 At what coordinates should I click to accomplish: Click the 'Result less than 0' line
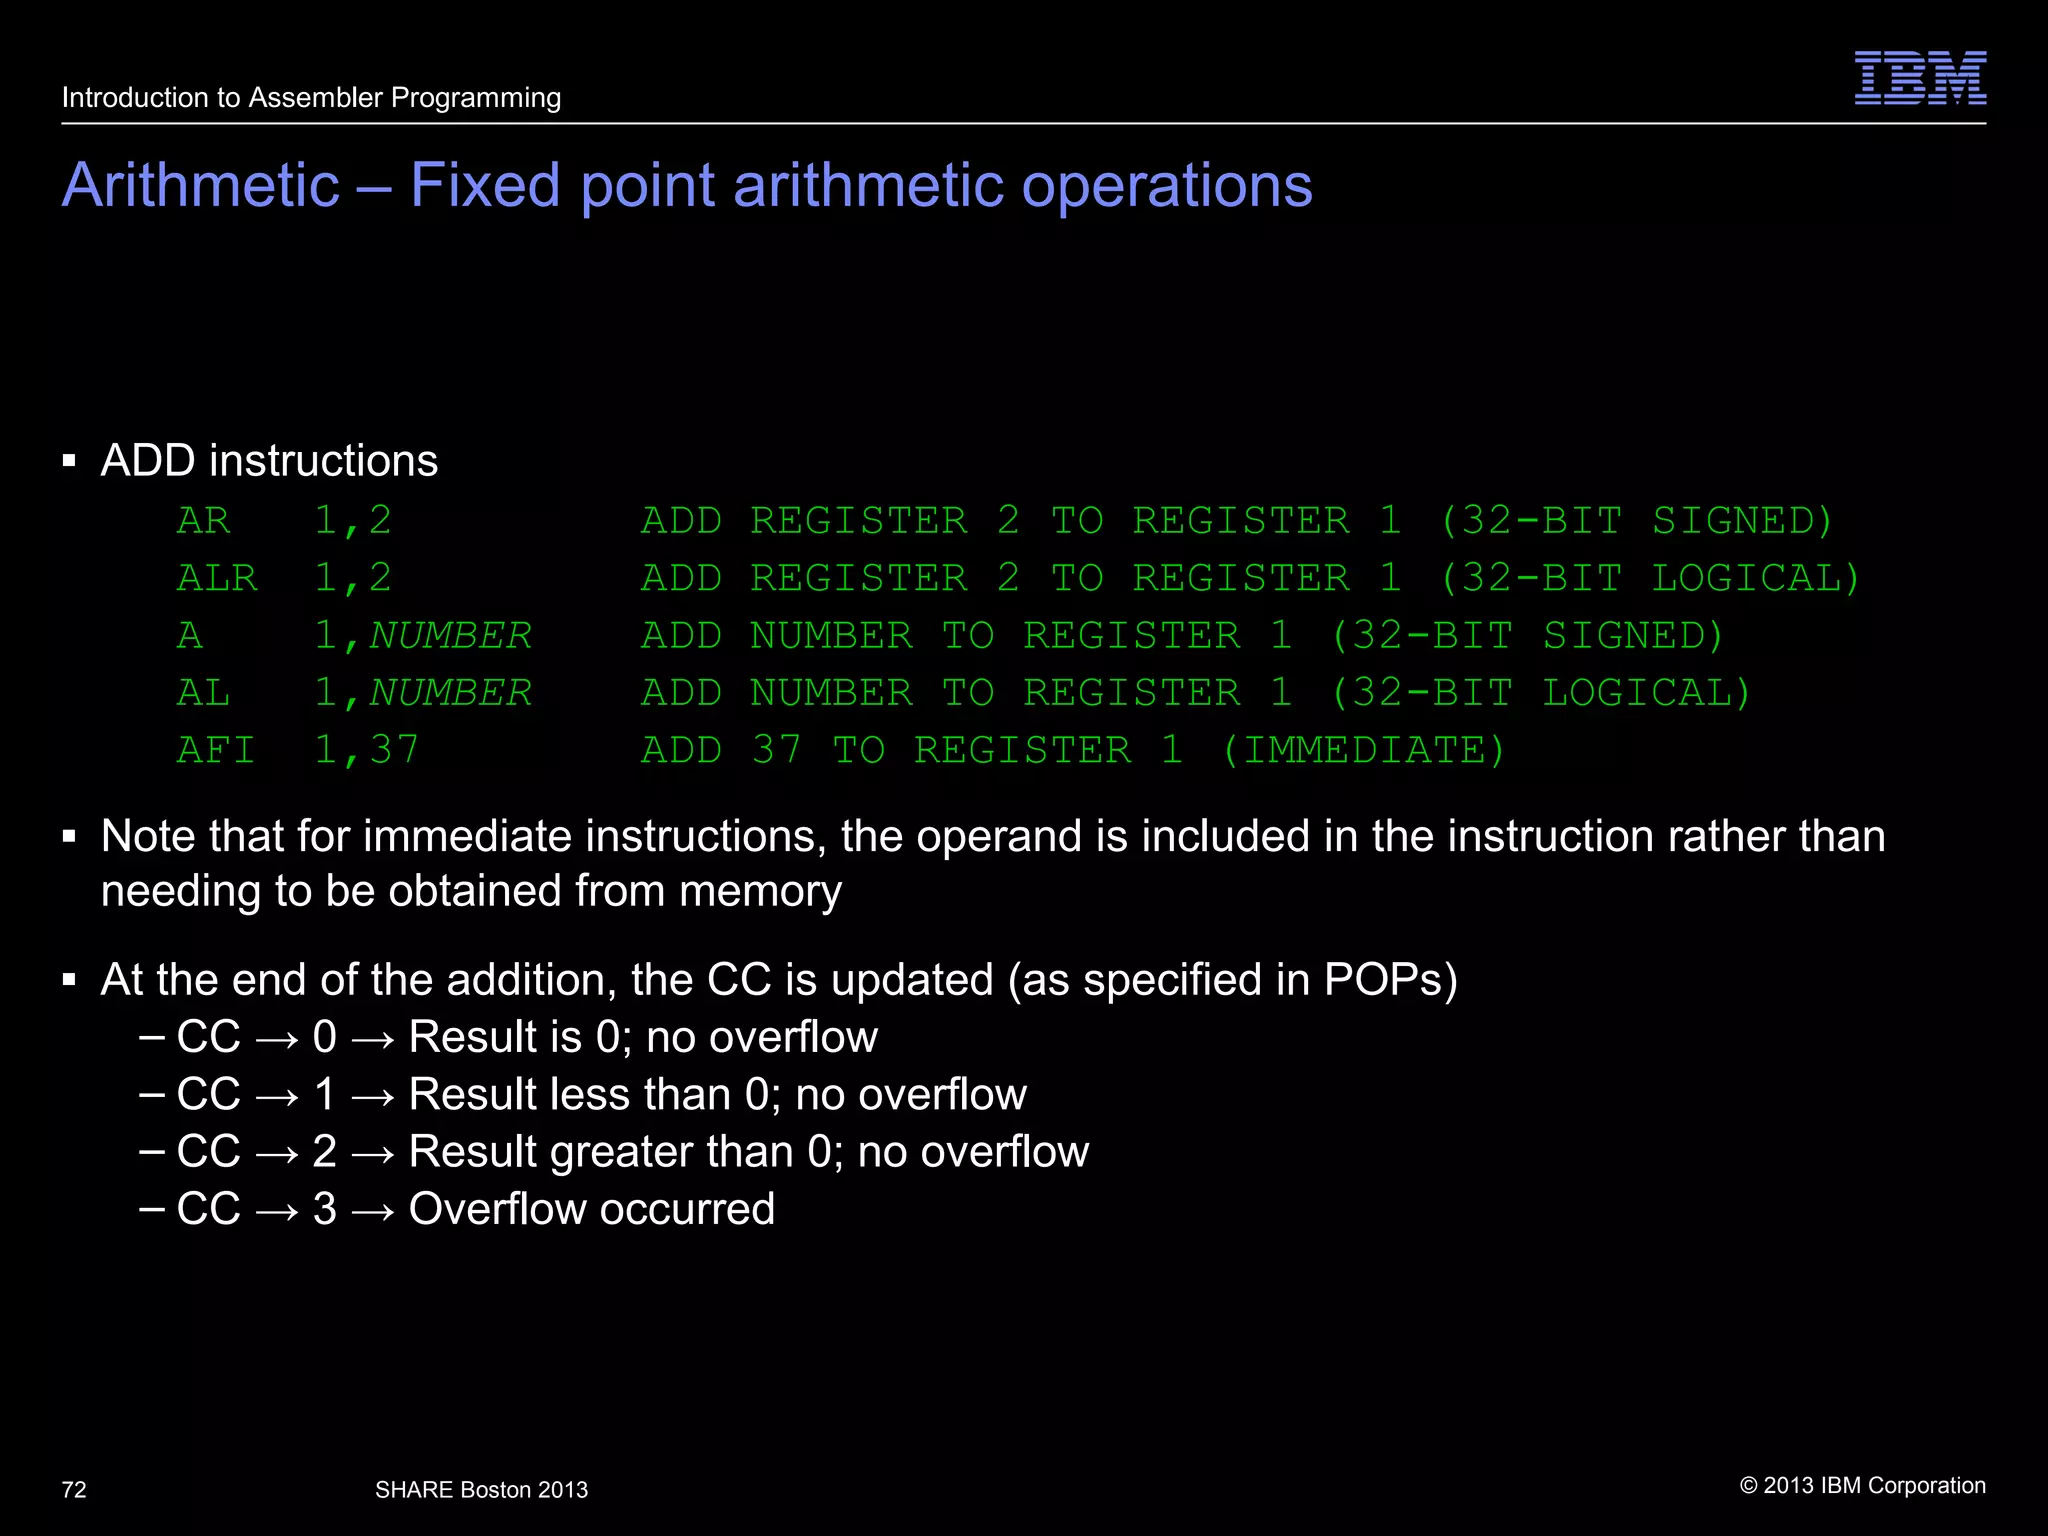click(x=717, y=1094)
